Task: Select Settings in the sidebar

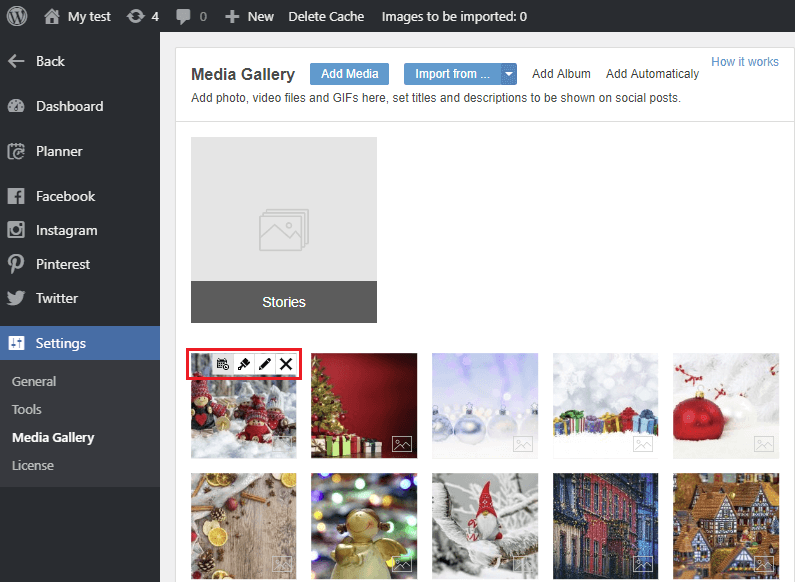Action: pyautogui.click(x=80, y=343)
